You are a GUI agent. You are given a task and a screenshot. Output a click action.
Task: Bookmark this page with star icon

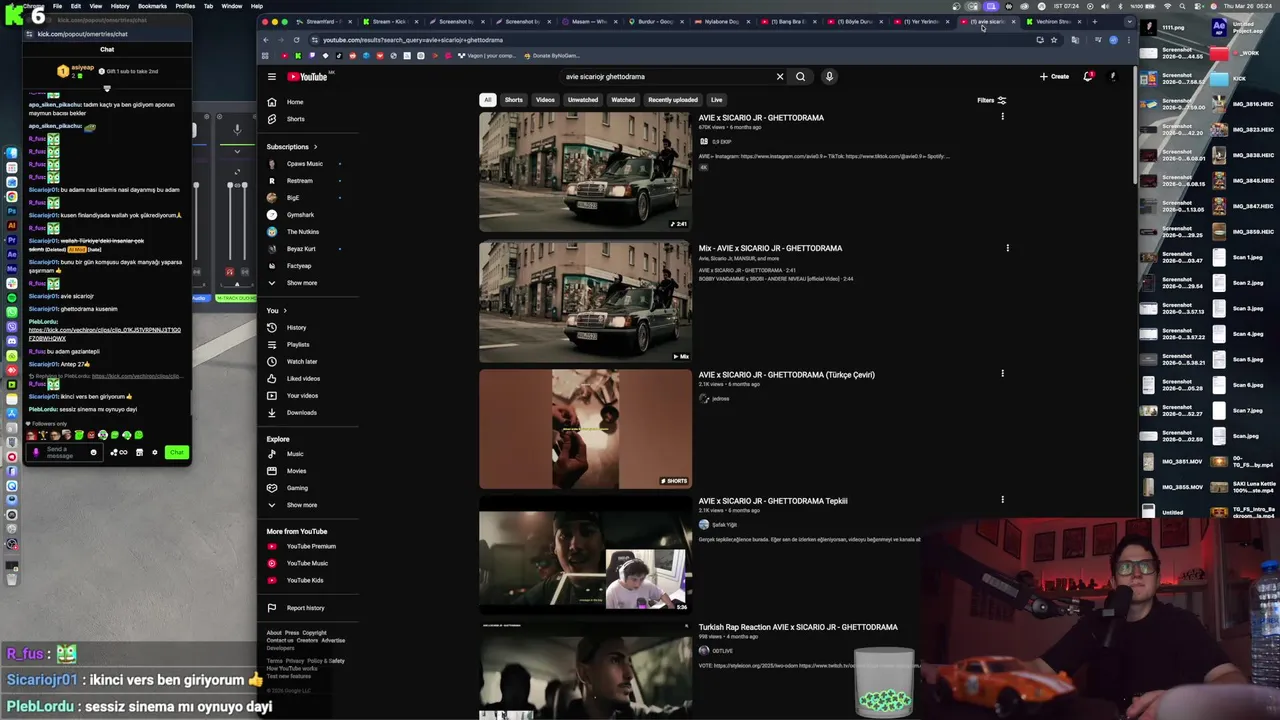[x=1054, y=40]
